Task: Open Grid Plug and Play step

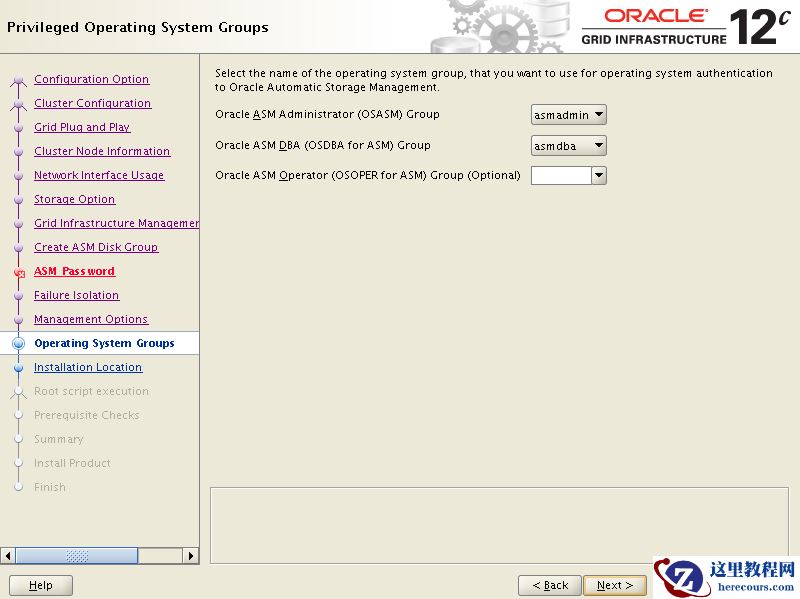Action: (82, 127)
